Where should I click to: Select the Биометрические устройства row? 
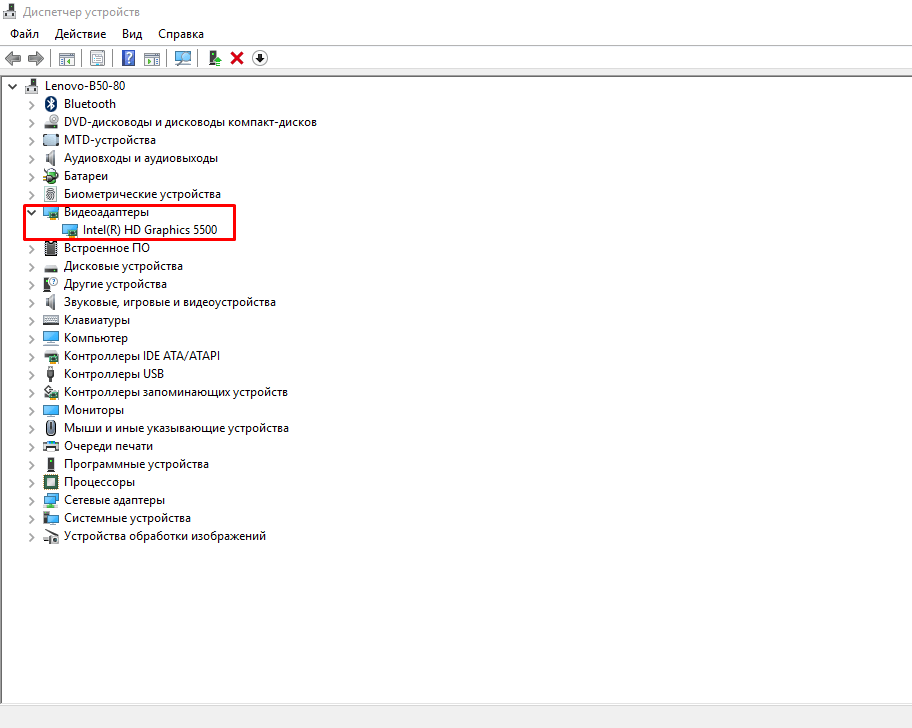click(142, 194)
